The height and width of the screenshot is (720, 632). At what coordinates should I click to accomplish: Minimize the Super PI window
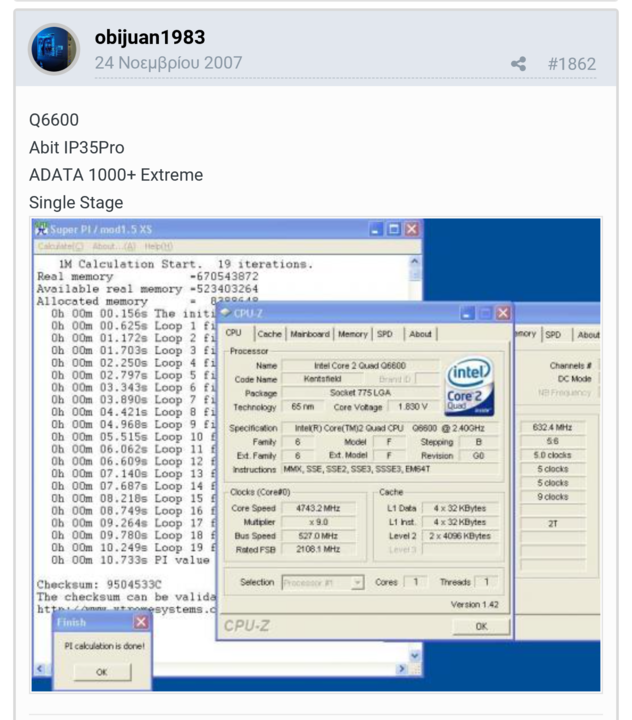pyautogui.click(x=376, y=229)
